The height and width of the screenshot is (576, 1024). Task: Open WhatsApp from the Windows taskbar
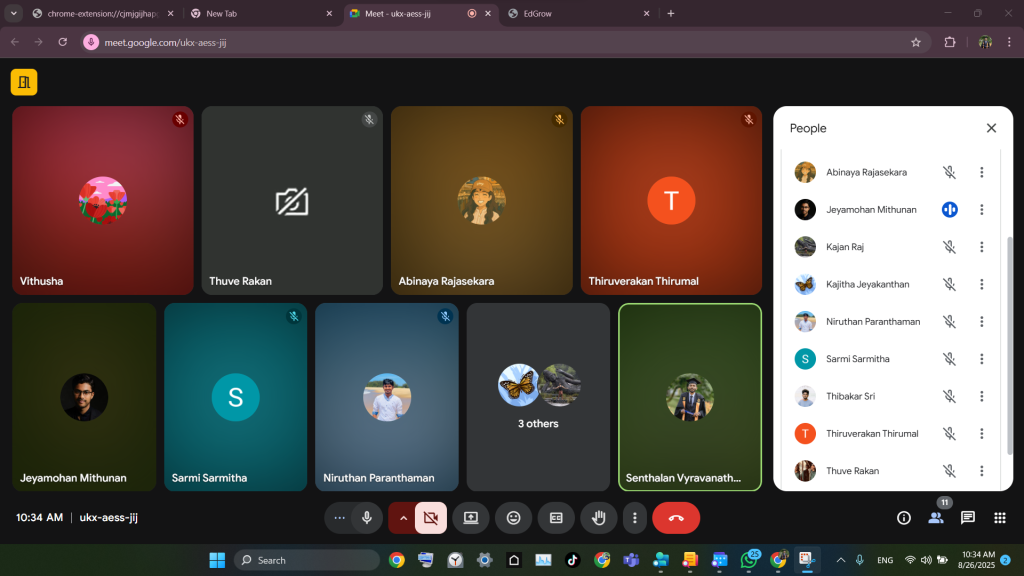pyautogui.click(x=749, y=560)
